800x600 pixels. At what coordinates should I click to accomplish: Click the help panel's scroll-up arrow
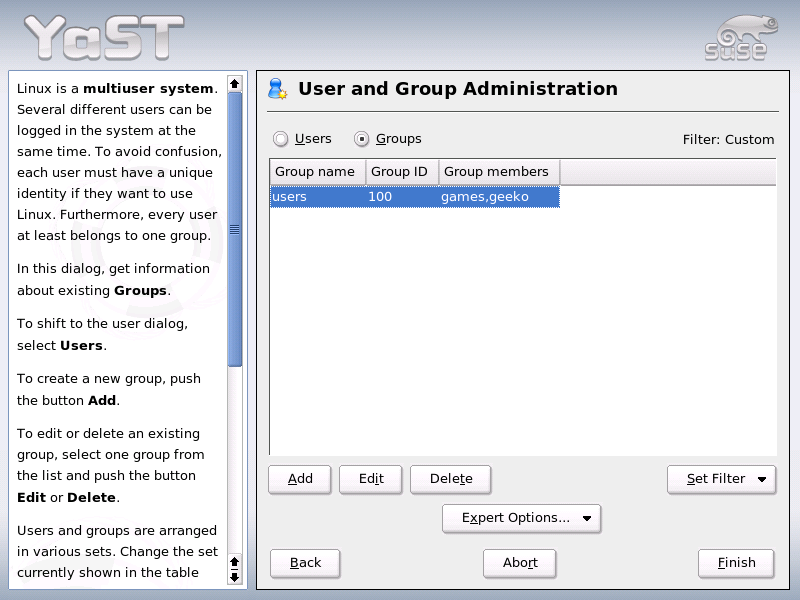tap(235, 84)
